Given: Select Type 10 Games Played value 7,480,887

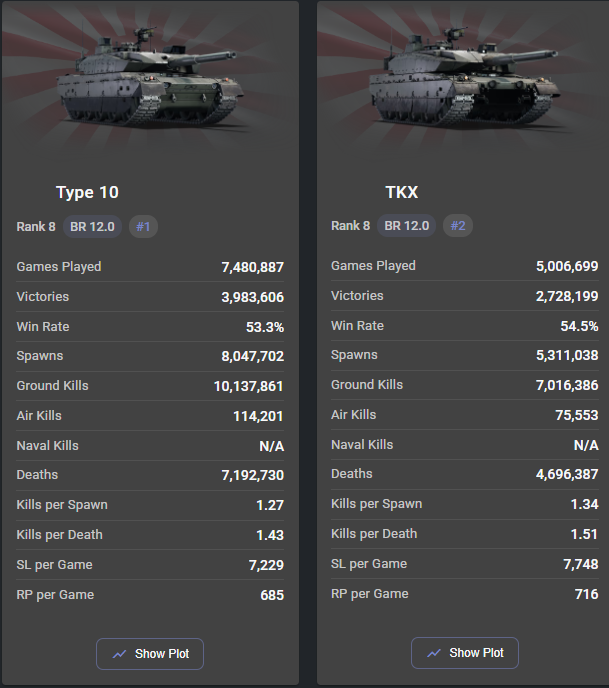Looking at the screenshot, I should [252, 267].
